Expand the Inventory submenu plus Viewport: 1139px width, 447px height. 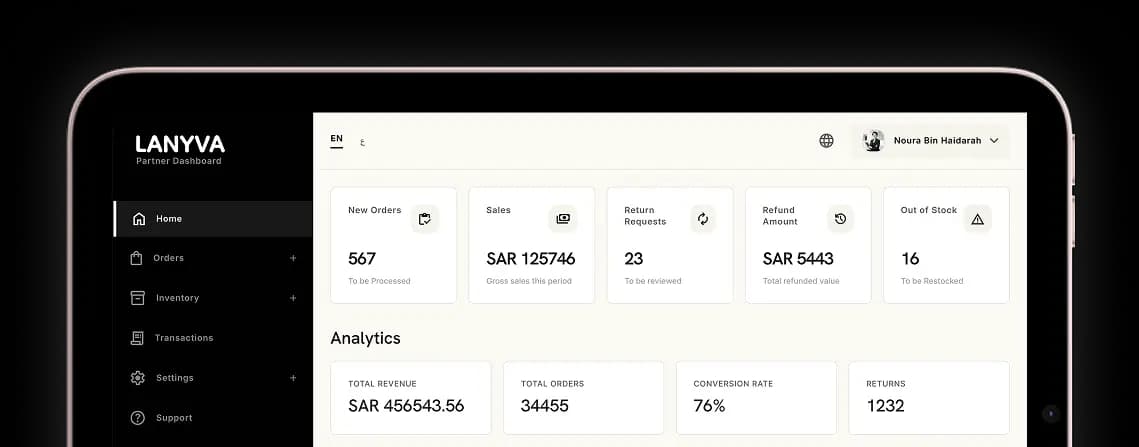293,298
